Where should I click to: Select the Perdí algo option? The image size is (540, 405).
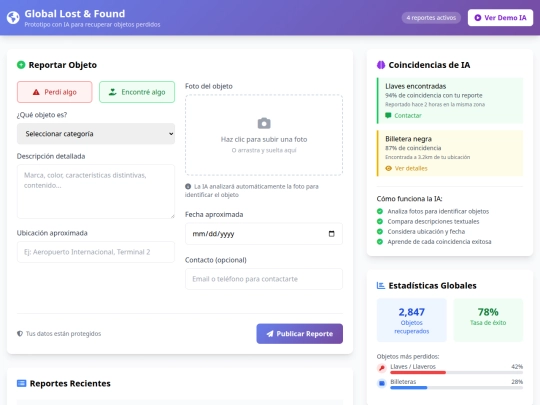click(54, 92)
